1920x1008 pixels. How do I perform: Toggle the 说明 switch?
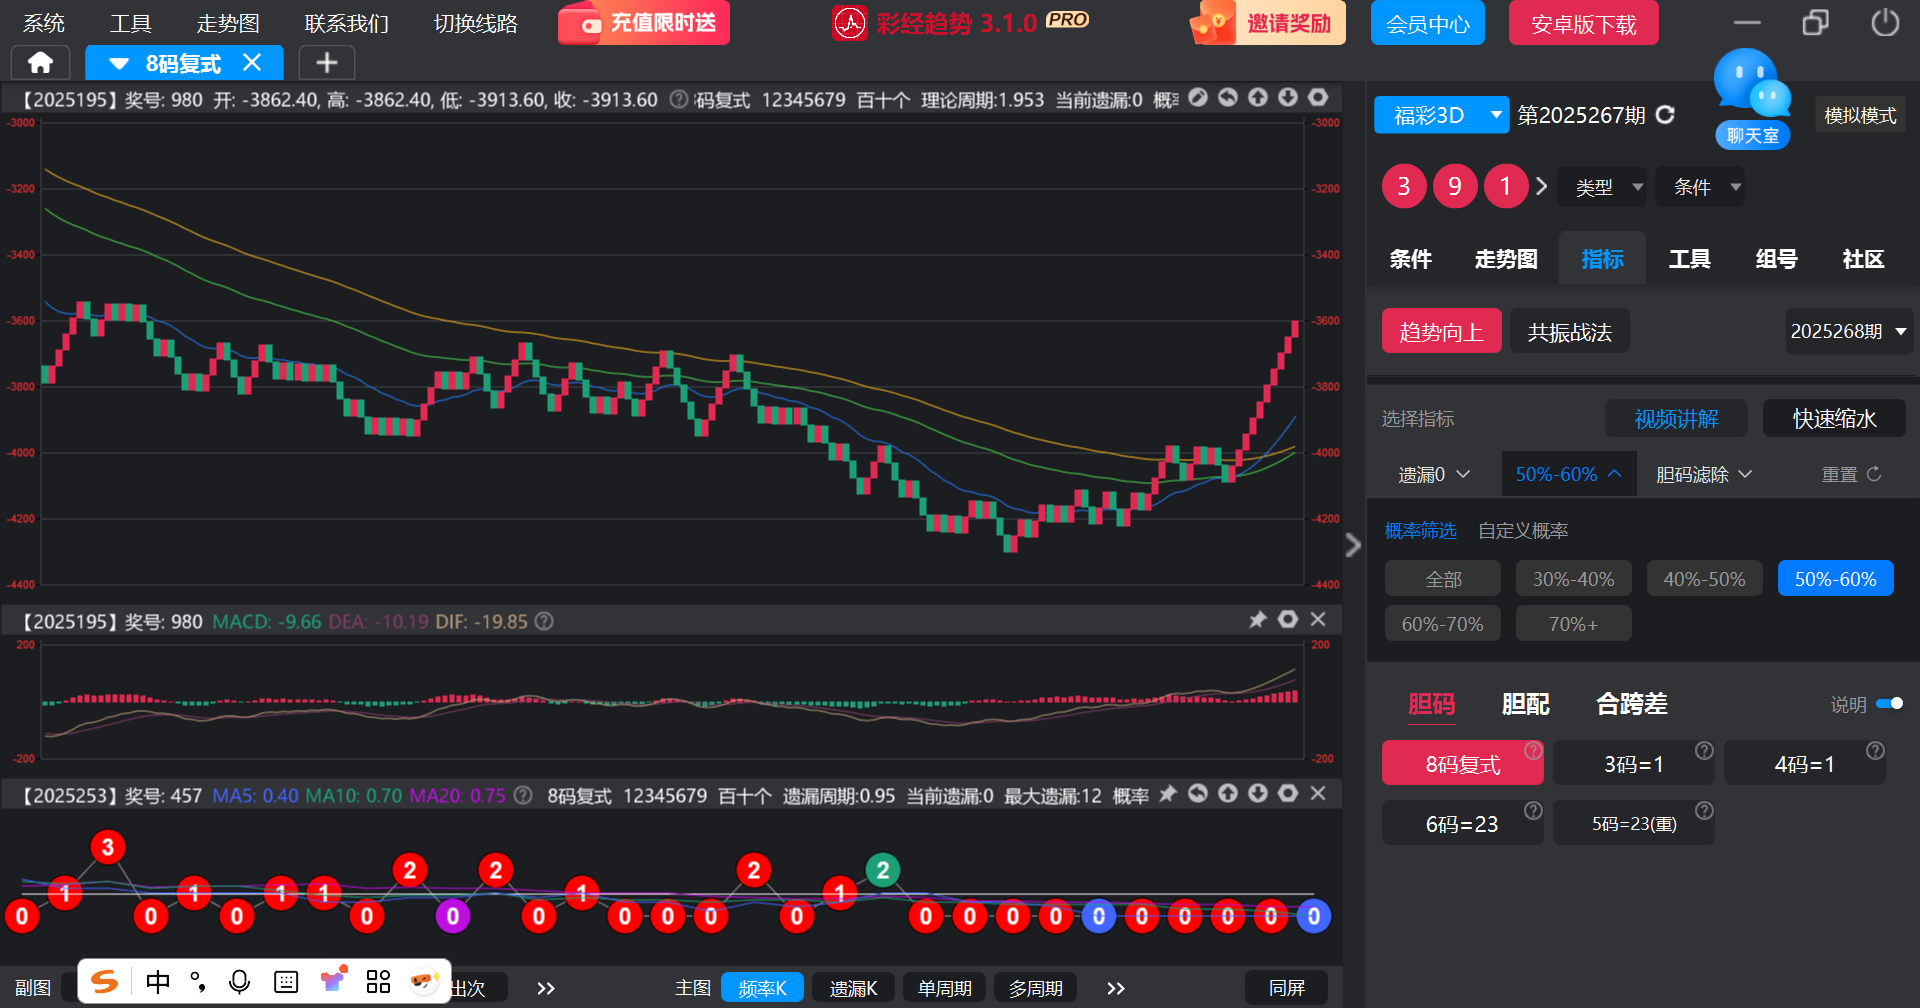pyautogui.click(x=1889, y=704)
